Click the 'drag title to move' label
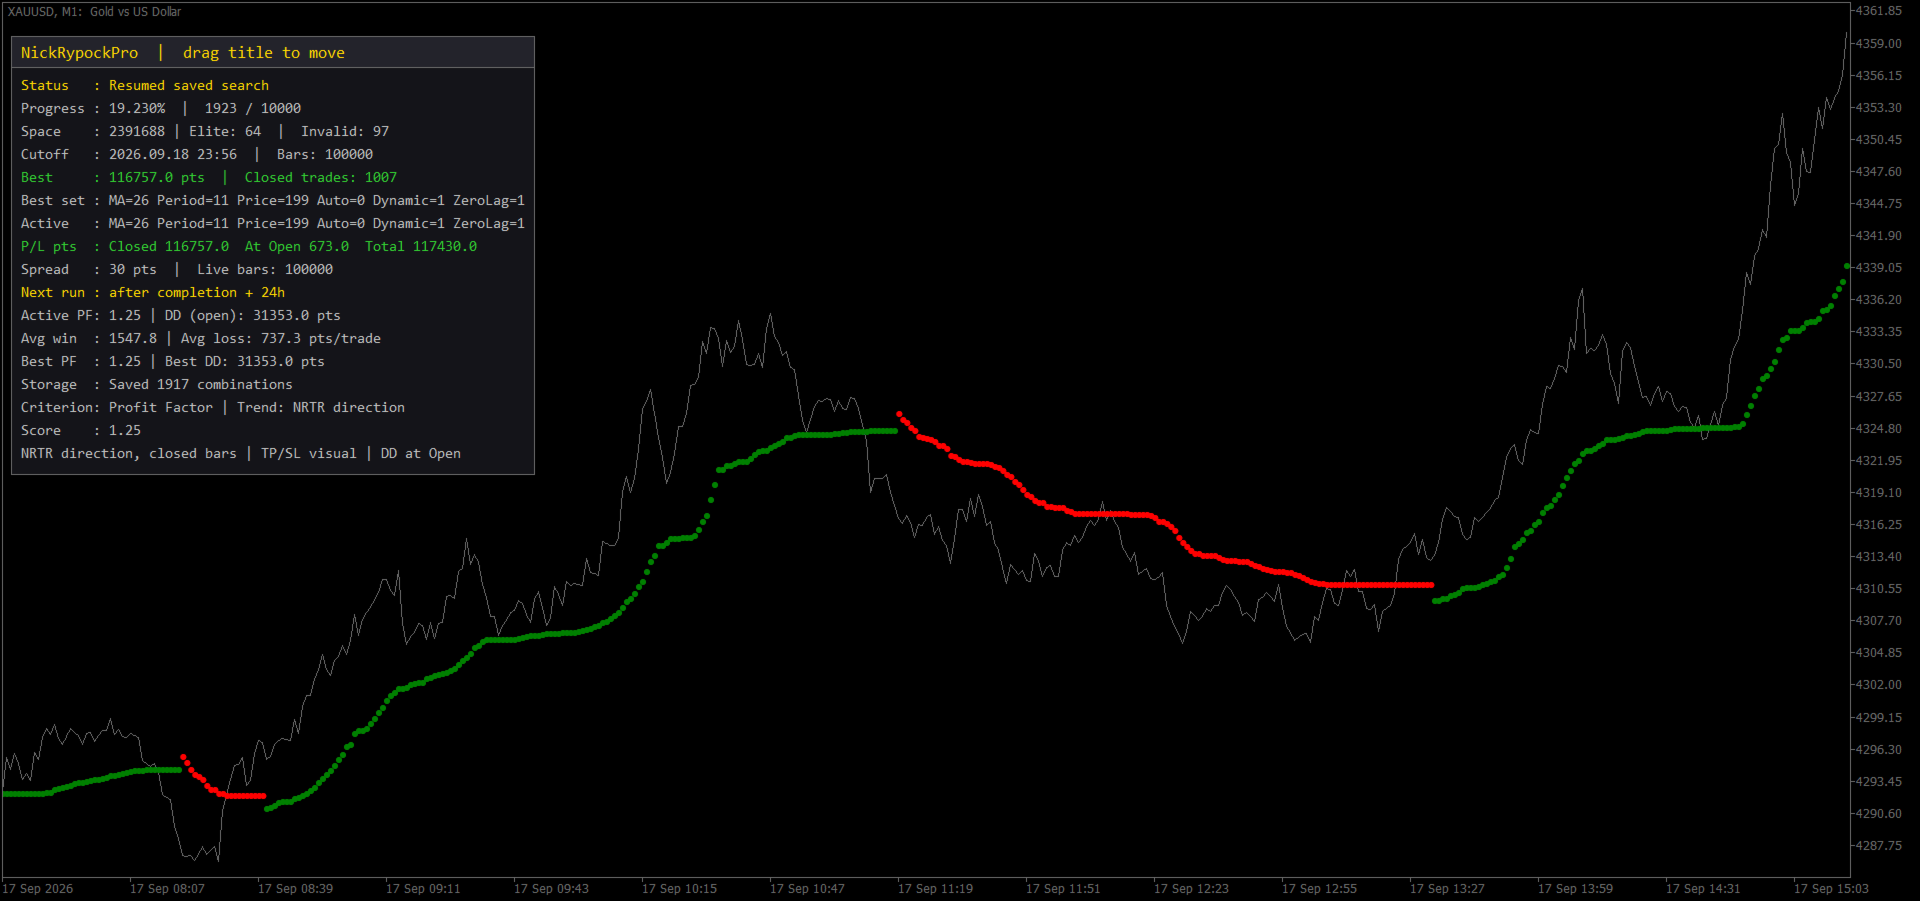Screen dimensions: 1920x901 pyautogui.click(x=263, y=53)
